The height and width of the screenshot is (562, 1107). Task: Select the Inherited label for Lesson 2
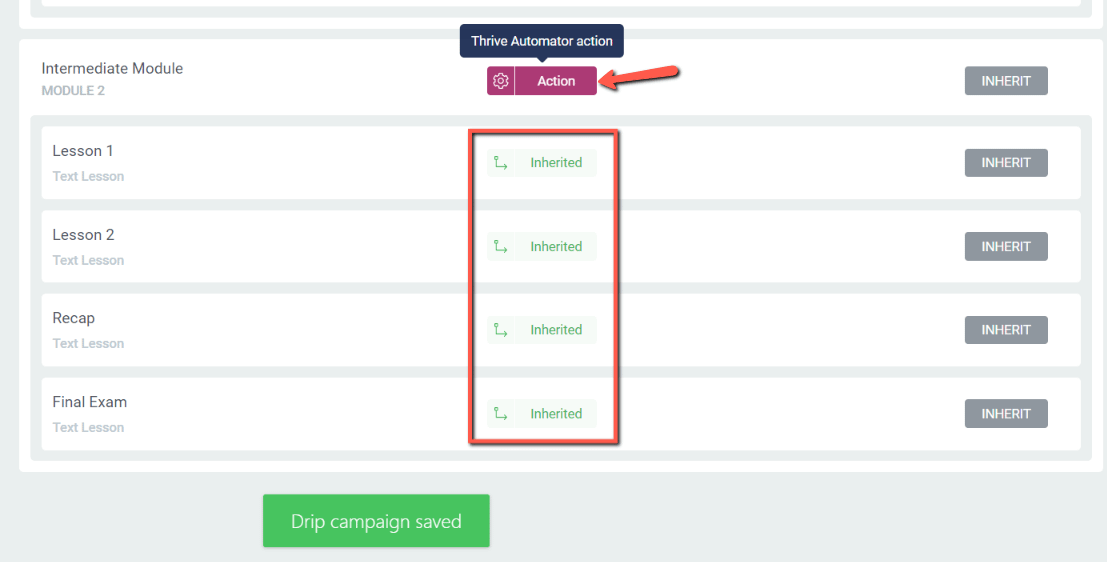(x=556, y=246)
